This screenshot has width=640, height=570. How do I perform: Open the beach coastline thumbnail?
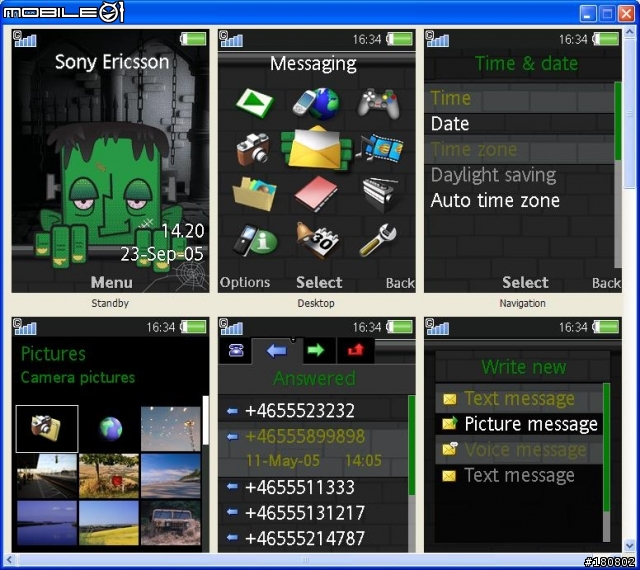pos(171,476)
